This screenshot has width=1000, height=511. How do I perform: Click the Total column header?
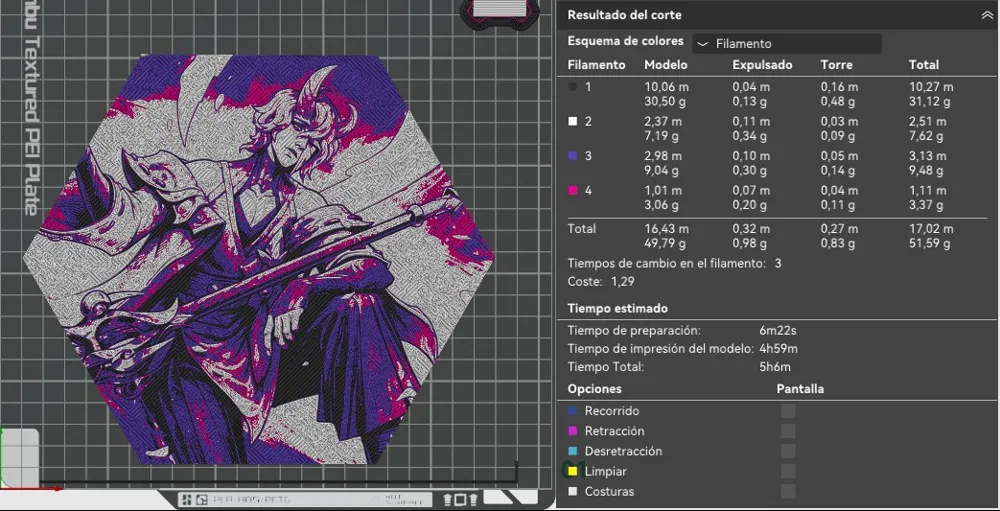click(x=923, y=65)
